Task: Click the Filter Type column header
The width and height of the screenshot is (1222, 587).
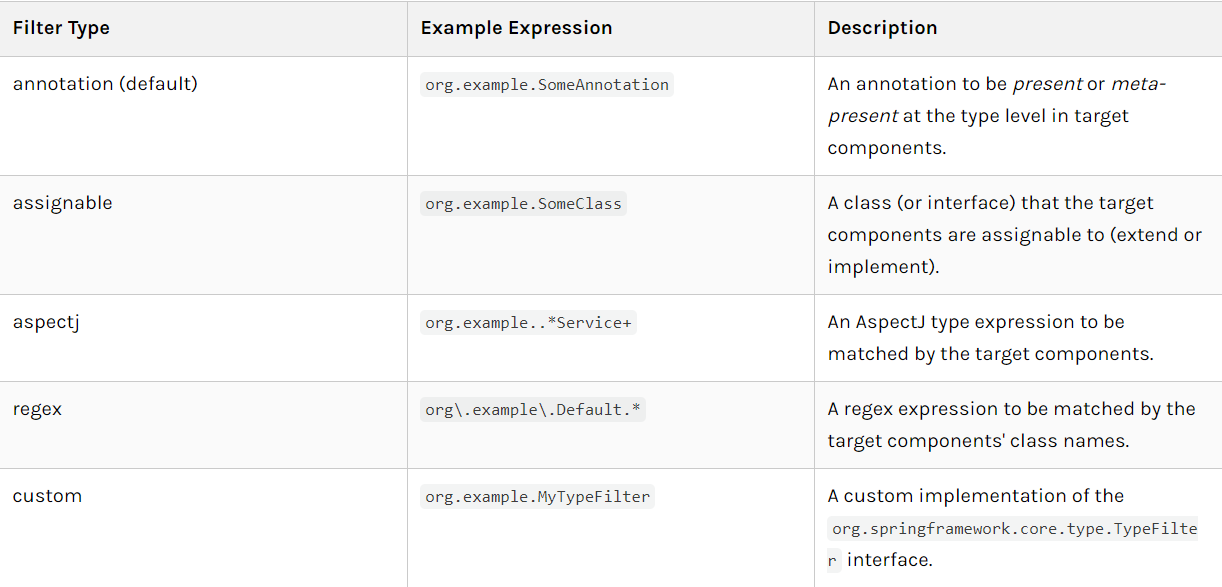Action: click(x=61, y=28)
